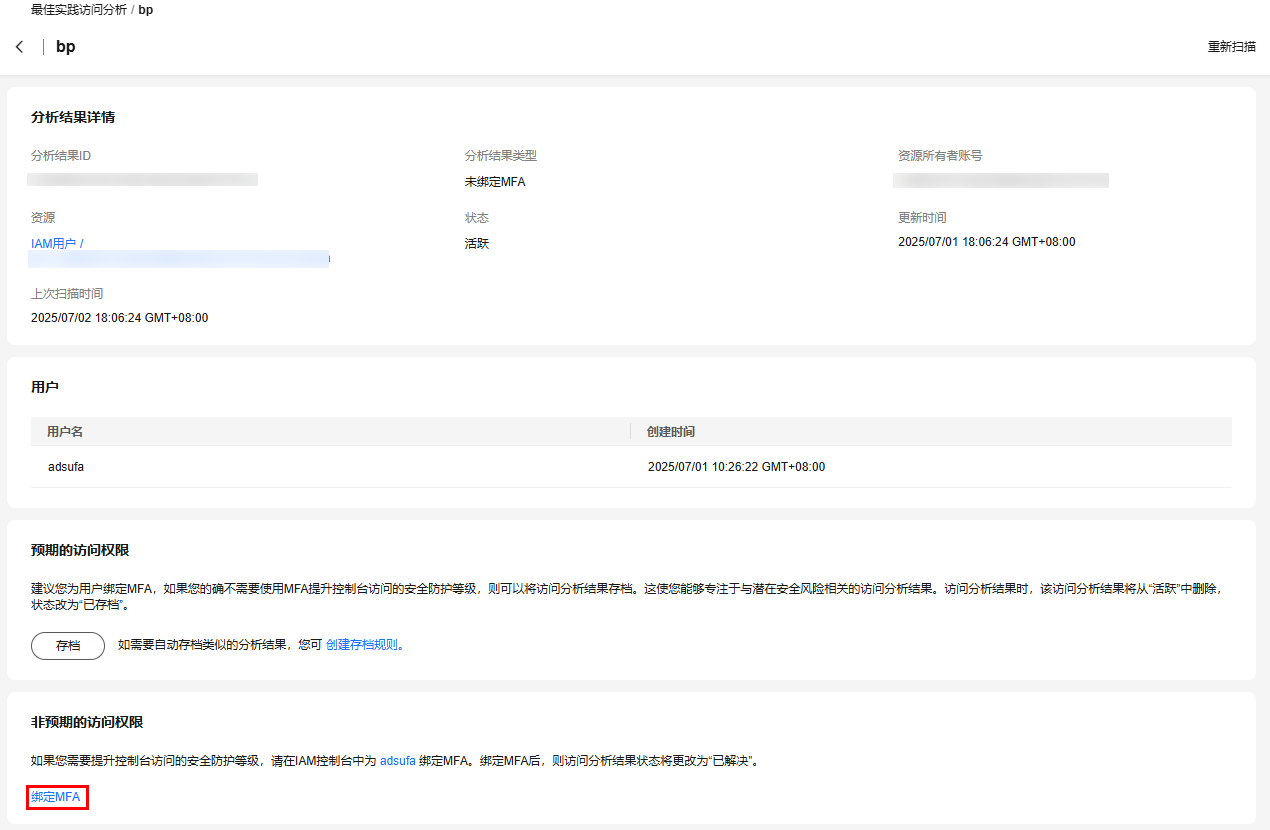Viewport: 1270px width, 830px height.
Task: Open the IAM用户 resource link
Action: pyautogui.click(x=56, y=243)
